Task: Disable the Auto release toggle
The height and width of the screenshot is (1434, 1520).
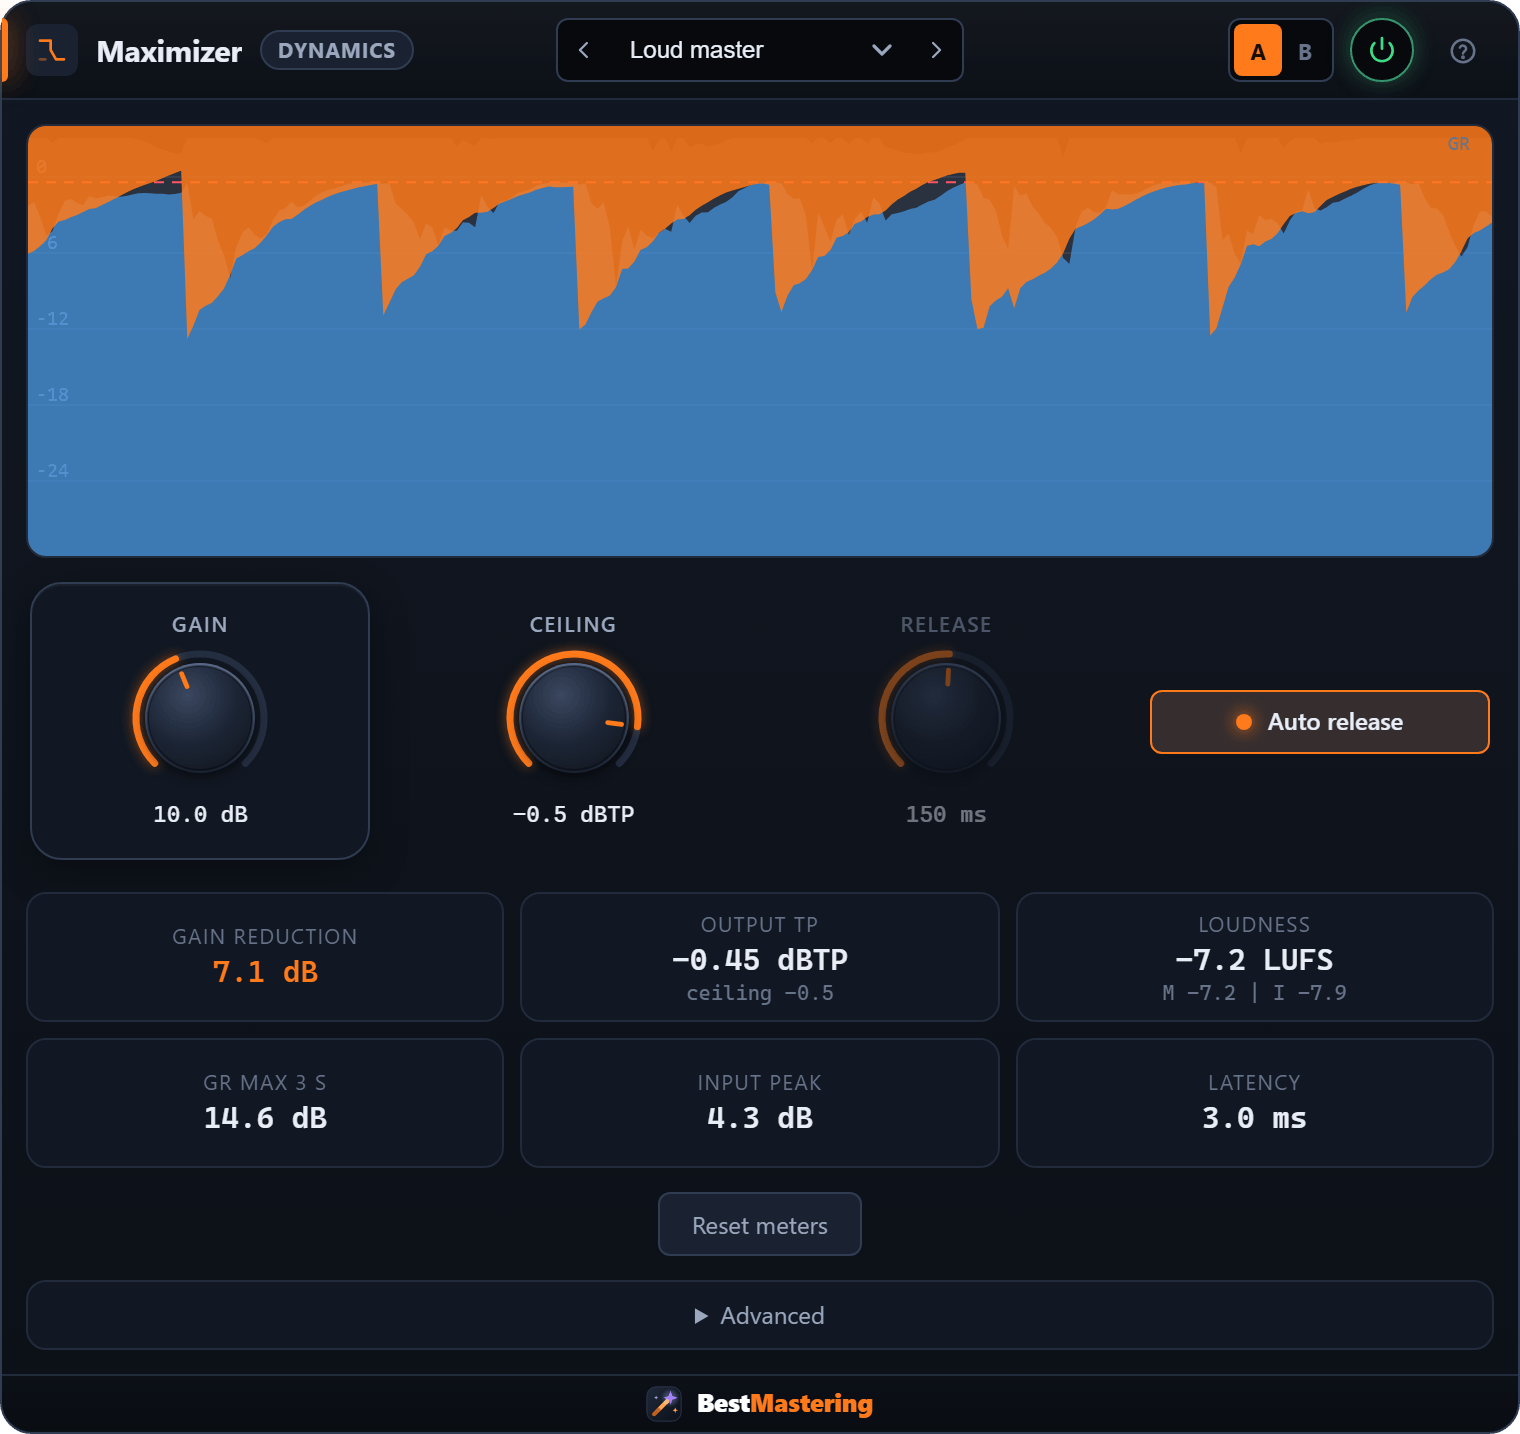Action: [1320, 722]
